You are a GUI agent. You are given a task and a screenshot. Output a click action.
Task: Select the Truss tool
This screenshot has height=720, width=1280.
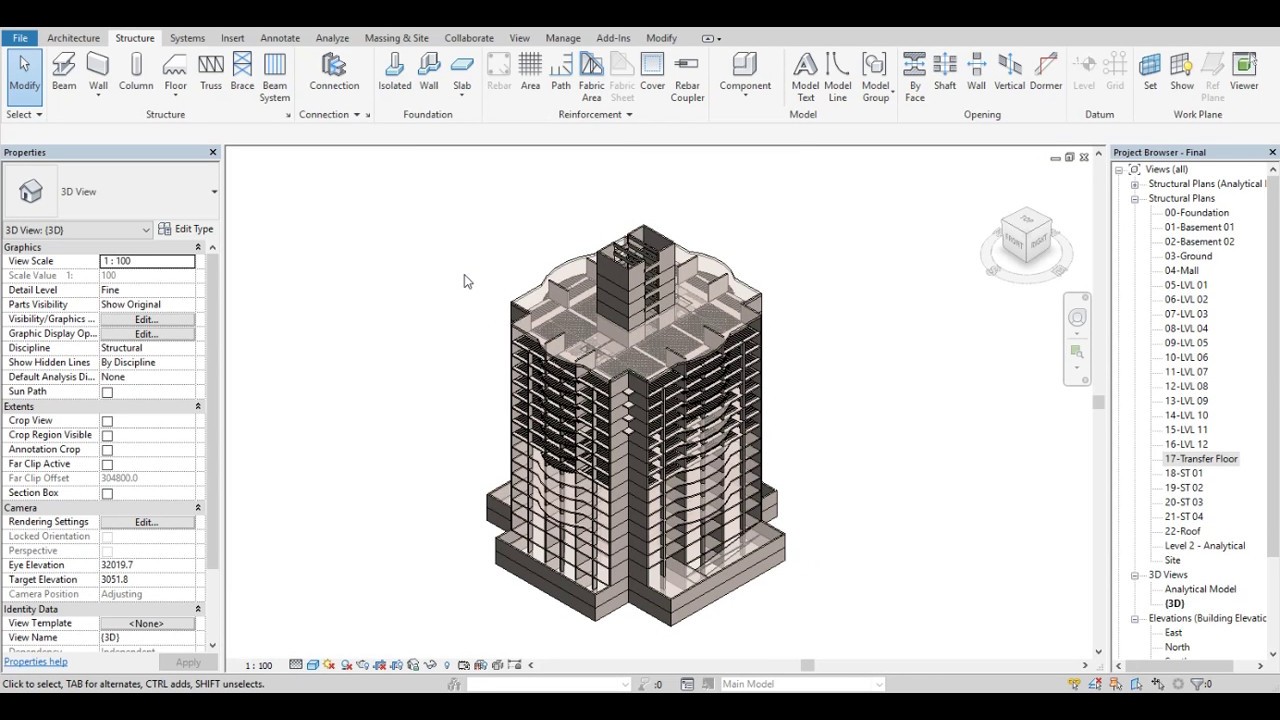[210, 73]
